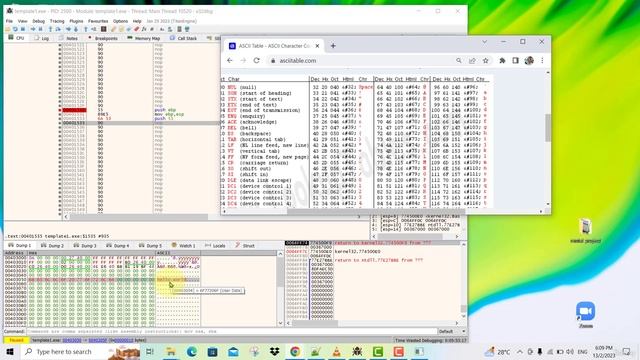Click the Stop debugging toolbar icon
Image resolution: width=640 pixels, height=360 pixels.
(22, 29)
